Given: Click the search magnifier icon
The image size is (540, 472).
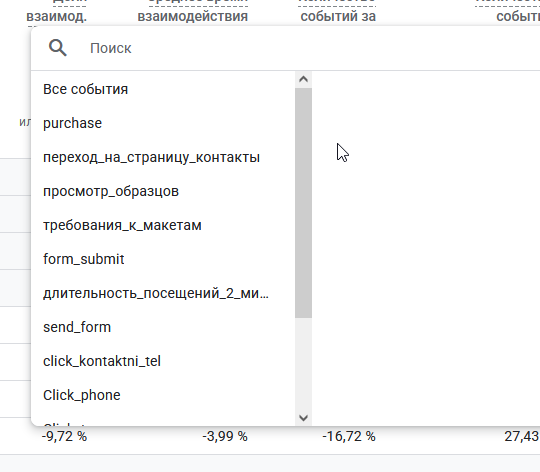Looking at the screenshot, I should tap(58, 48).
